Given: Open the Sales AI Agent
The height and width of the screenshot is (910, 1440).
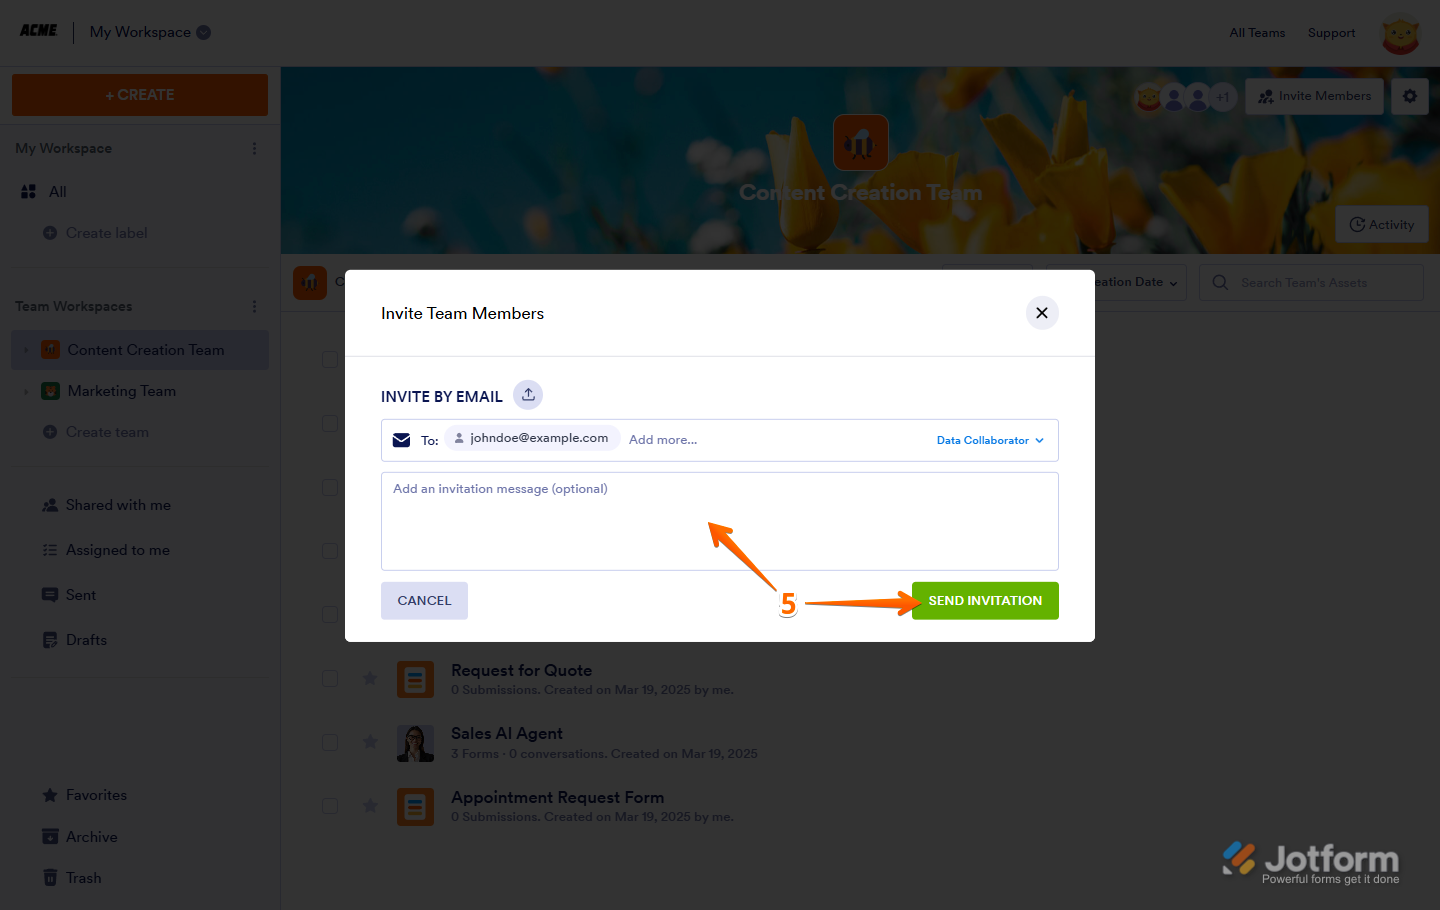Looking at the screenshot, I should coord(507,734).
